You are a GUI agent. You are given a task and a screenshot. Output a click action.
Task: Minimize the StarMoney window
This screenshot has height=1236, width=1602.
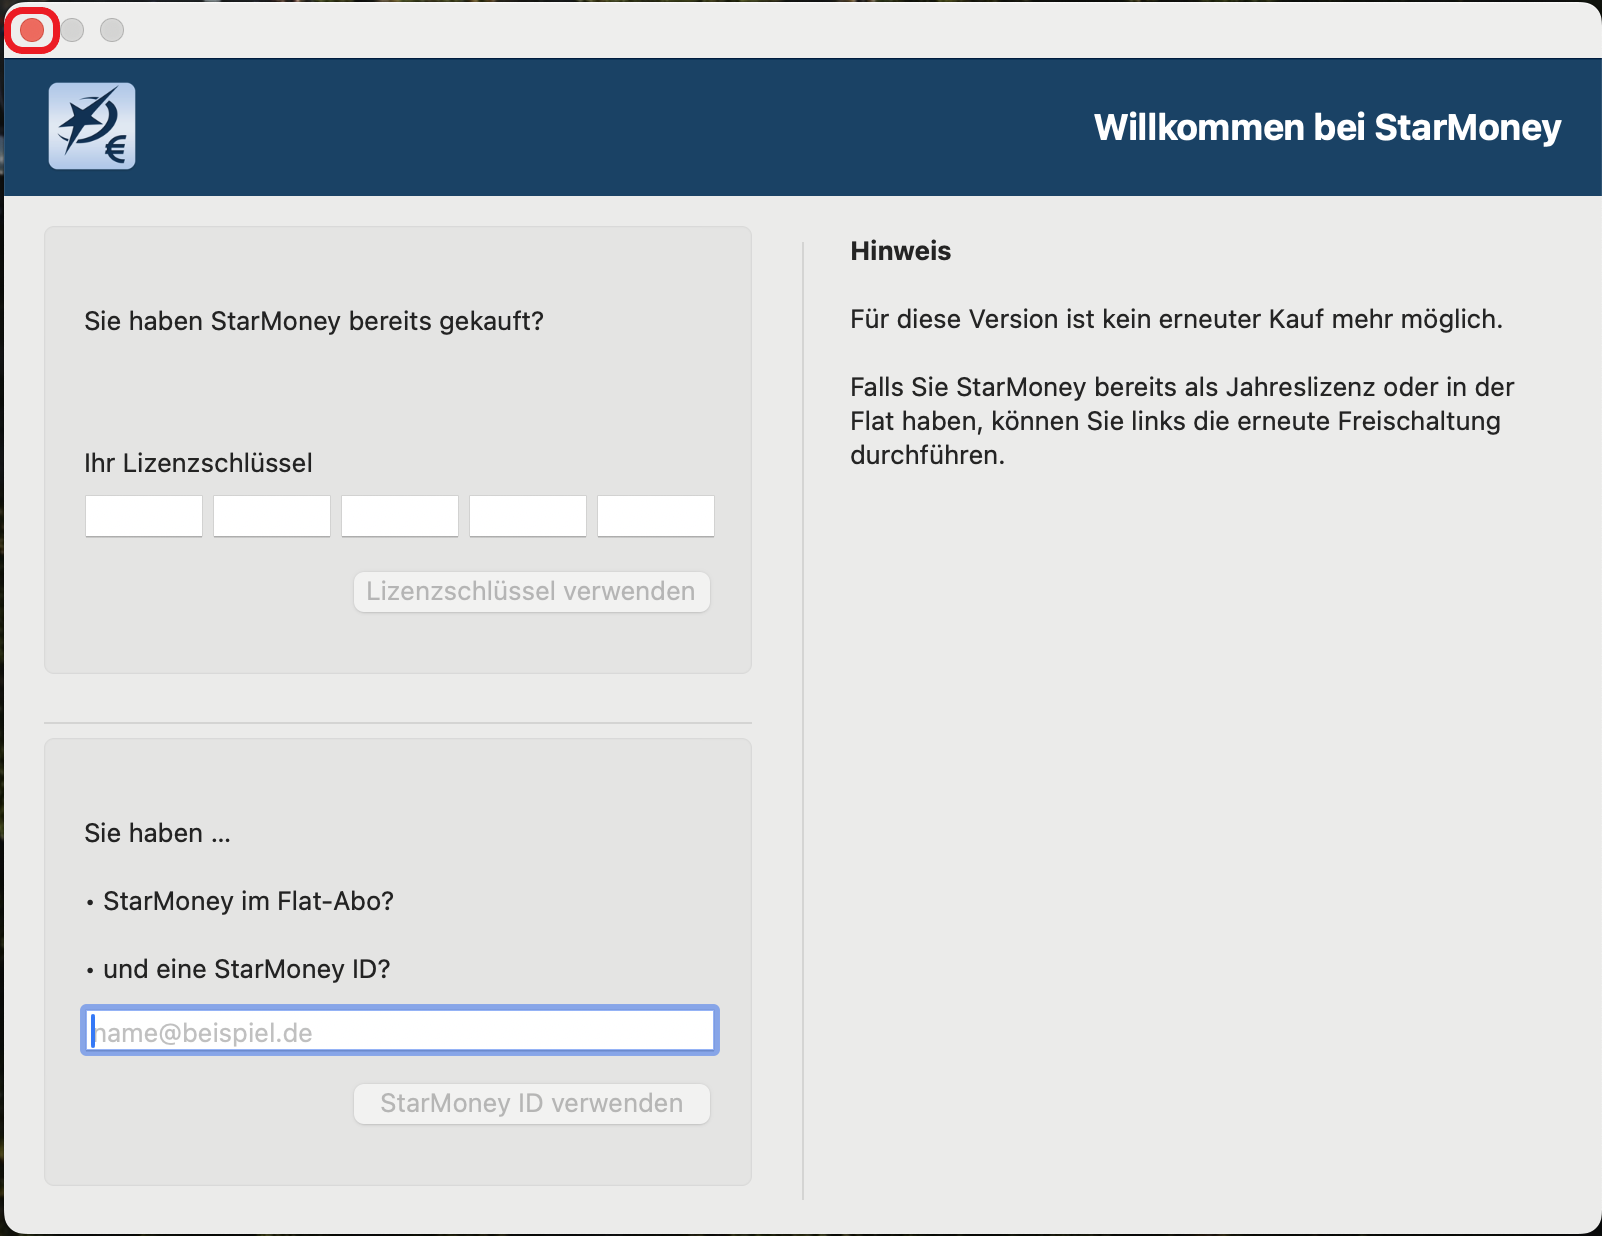[72, 30]
